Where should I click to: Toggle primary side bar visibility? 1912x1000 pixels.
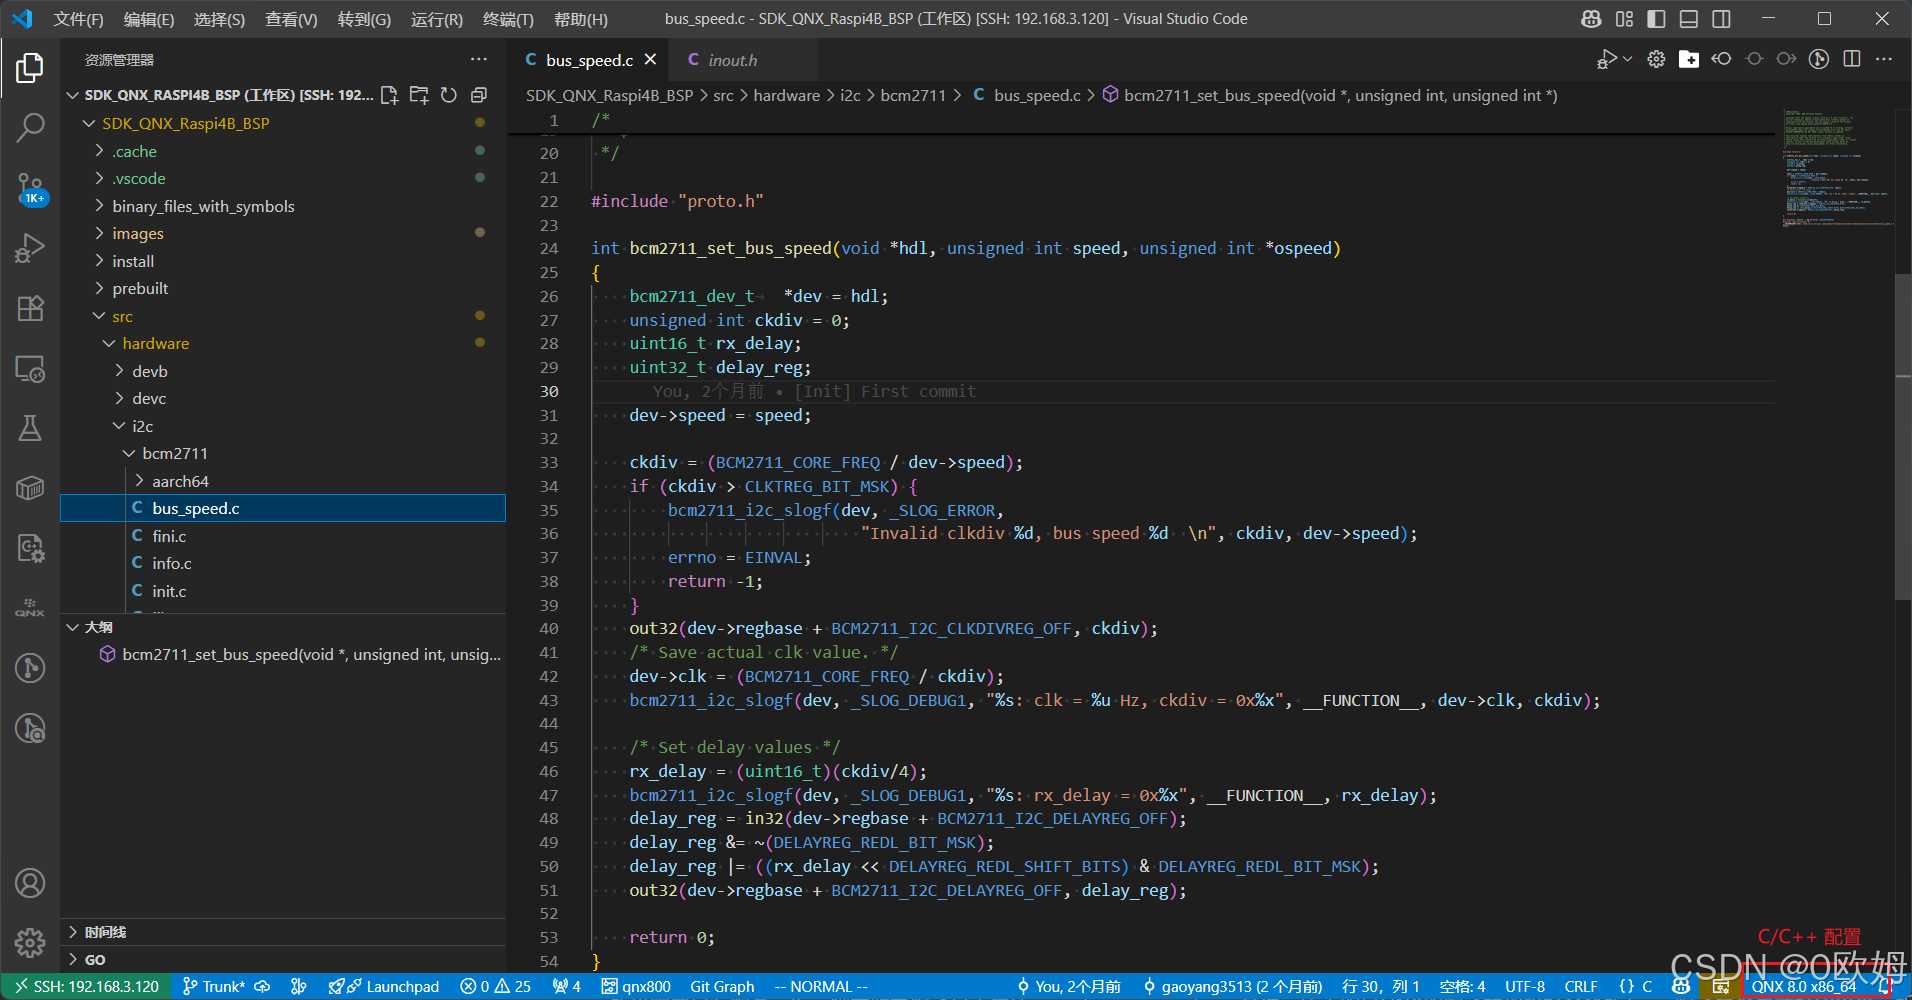click(1656, 19)
